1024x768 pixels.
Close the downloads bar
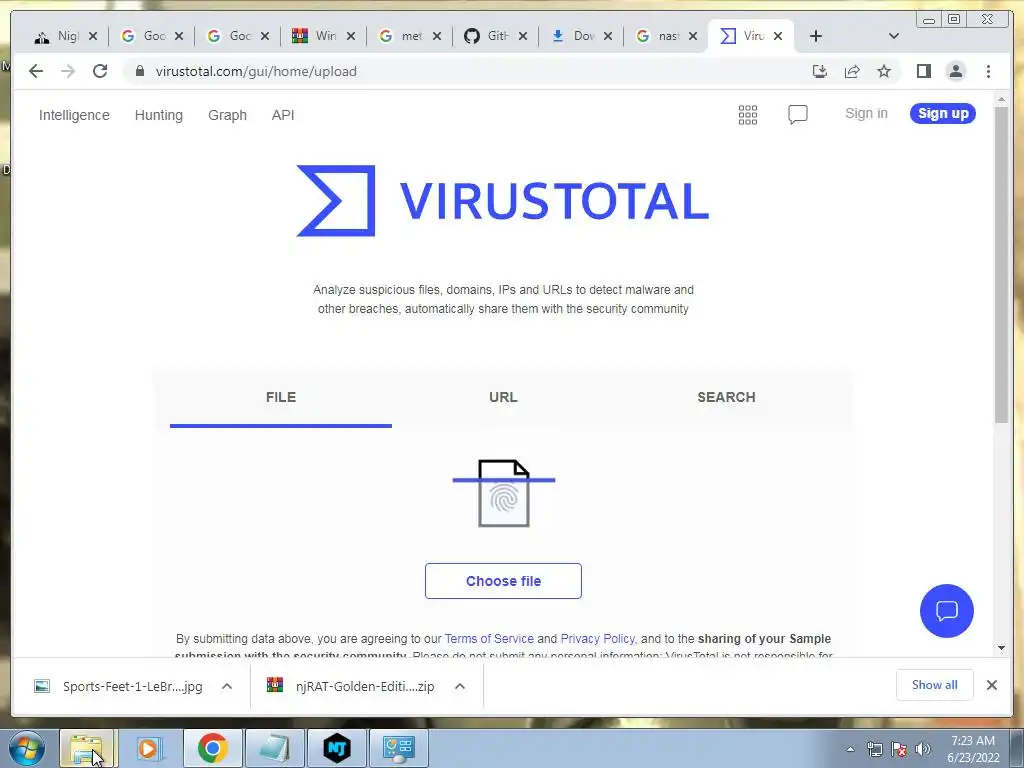tap(991, 685)
